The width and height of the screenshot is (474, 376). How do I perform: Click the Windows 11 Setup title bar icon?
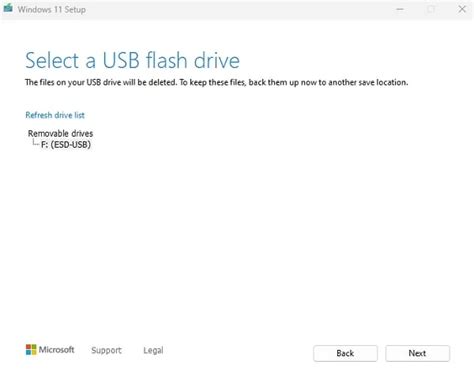[8, 8]
